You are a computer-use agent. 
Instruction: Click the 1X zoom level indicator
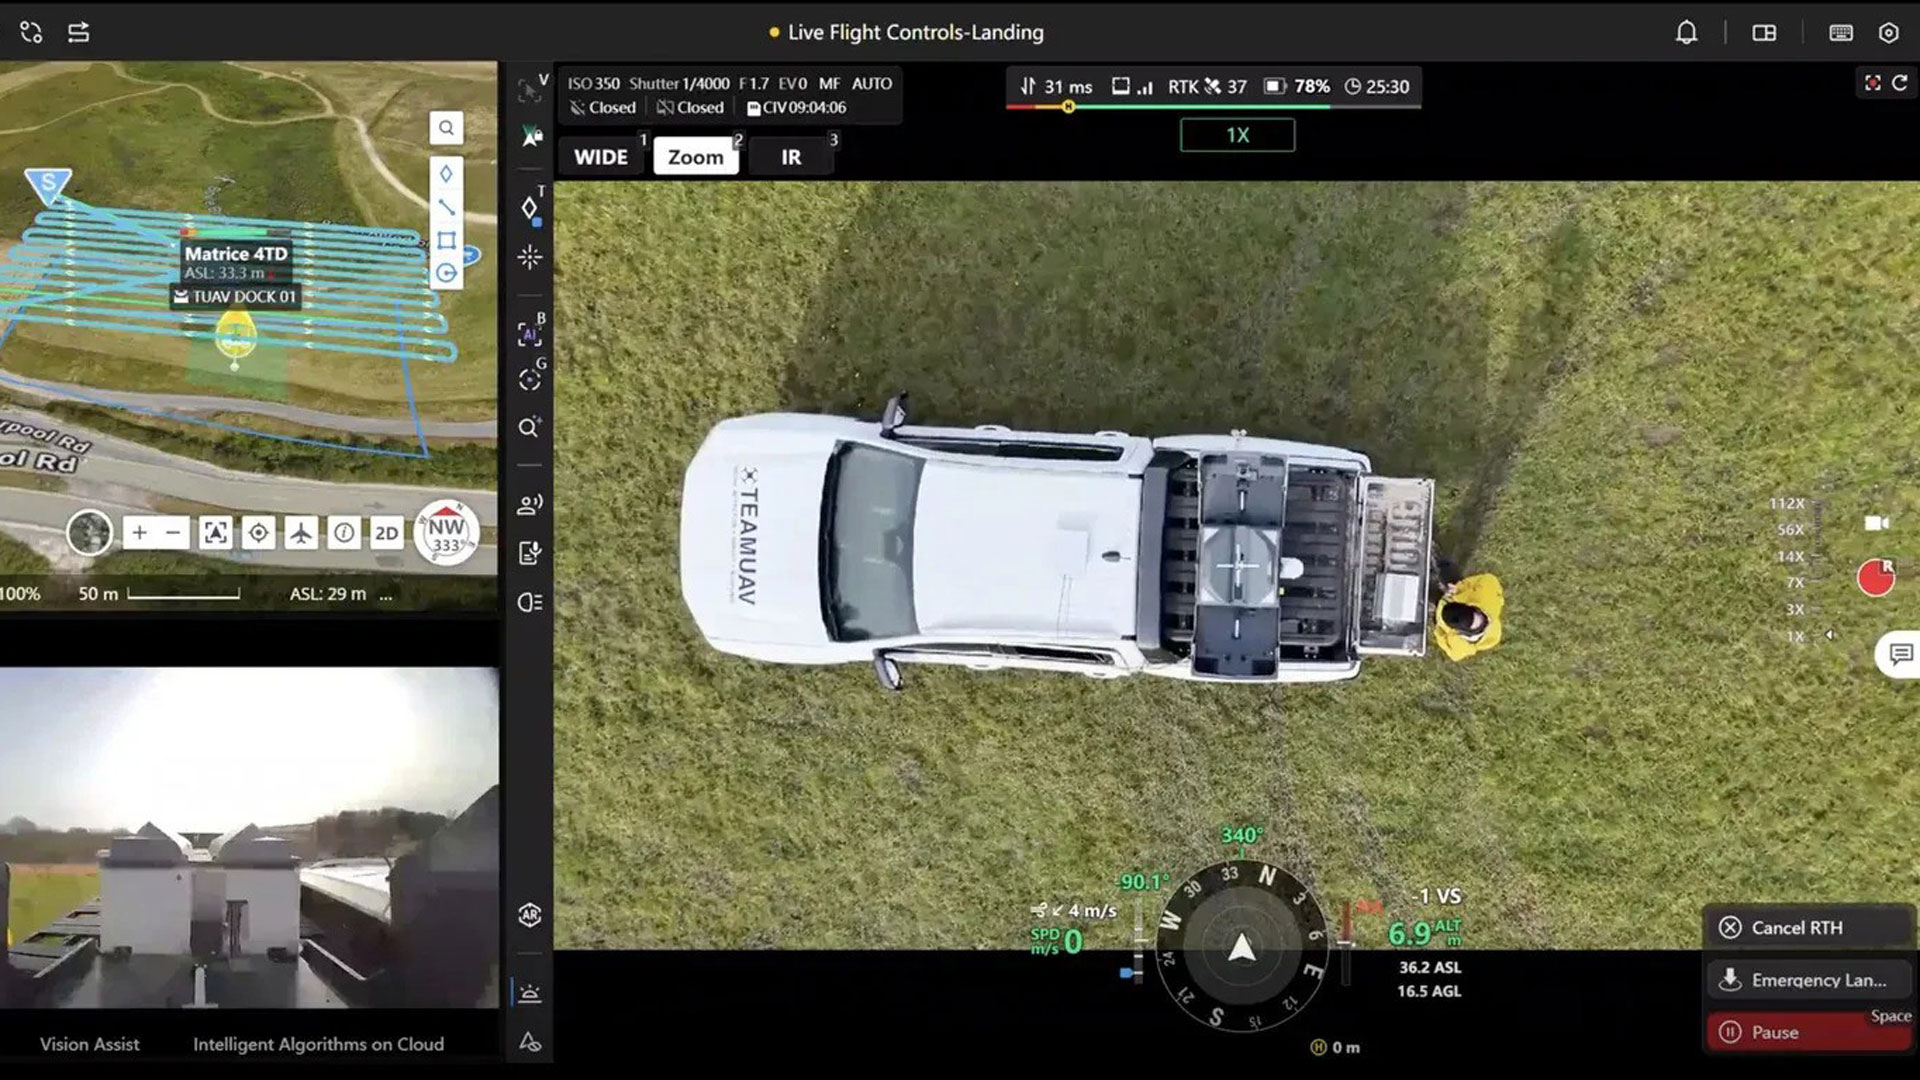click(1238, 135)
